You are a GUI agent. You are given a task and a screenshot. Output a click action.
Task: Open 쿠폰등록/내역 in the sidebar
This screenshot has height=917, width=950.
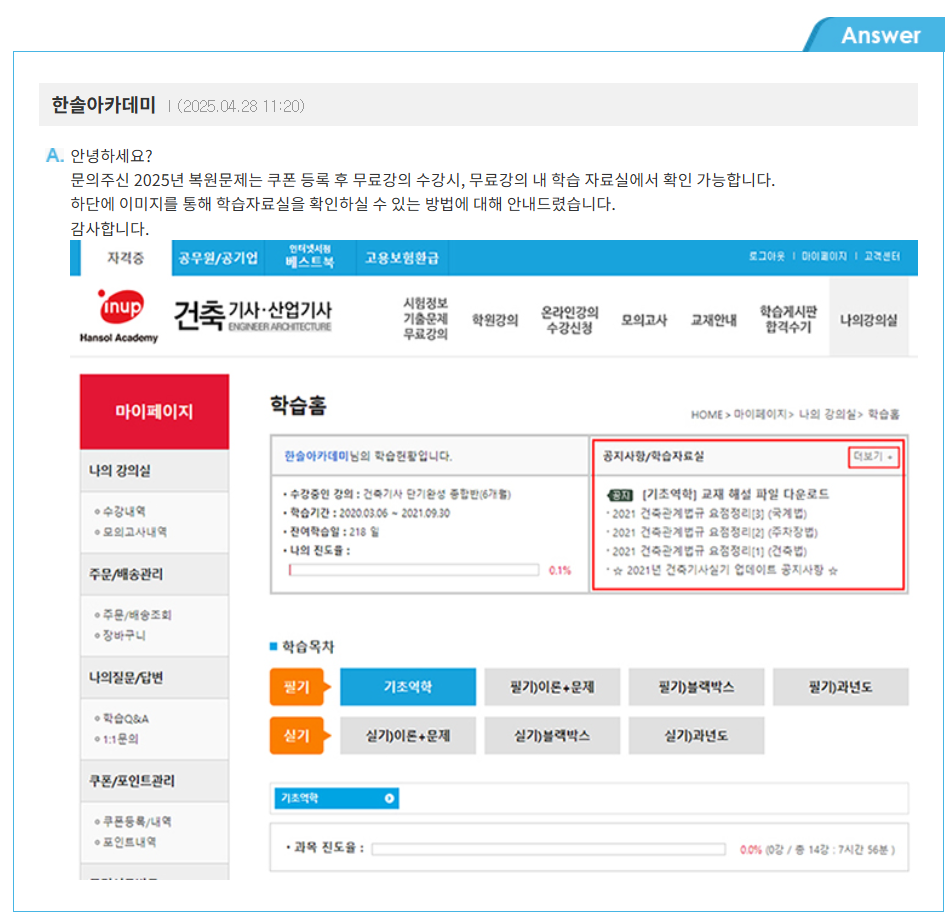(x=137, y=821)
